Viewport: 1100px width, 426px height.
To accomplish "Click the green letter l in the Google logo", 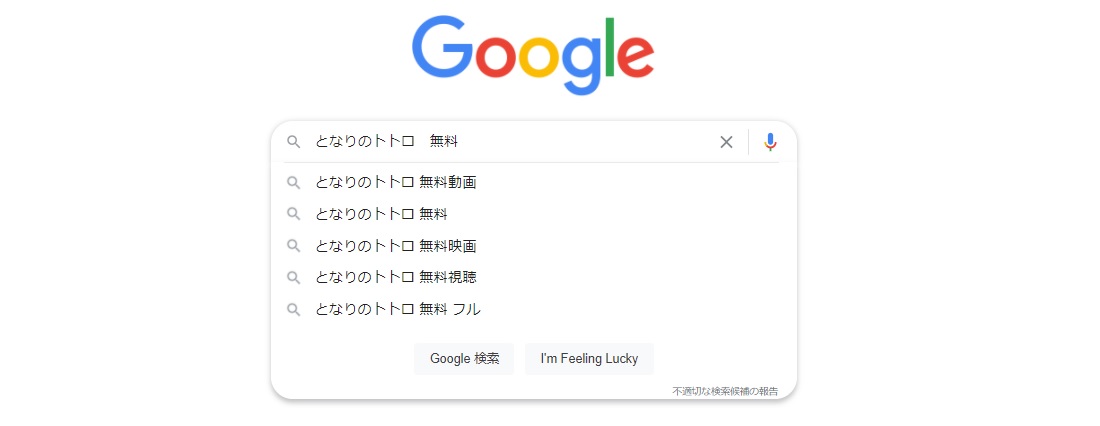I will (612, 47).
